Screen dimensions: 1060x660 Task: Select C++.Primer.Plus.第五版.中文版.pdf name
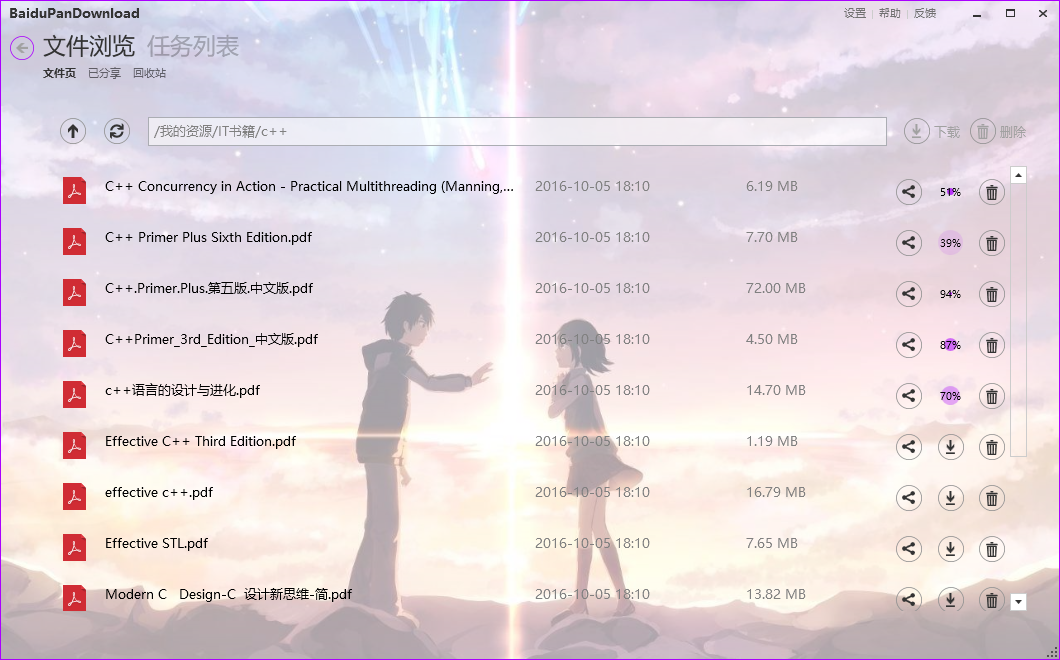pyautogui.click(x=209, y=289)
